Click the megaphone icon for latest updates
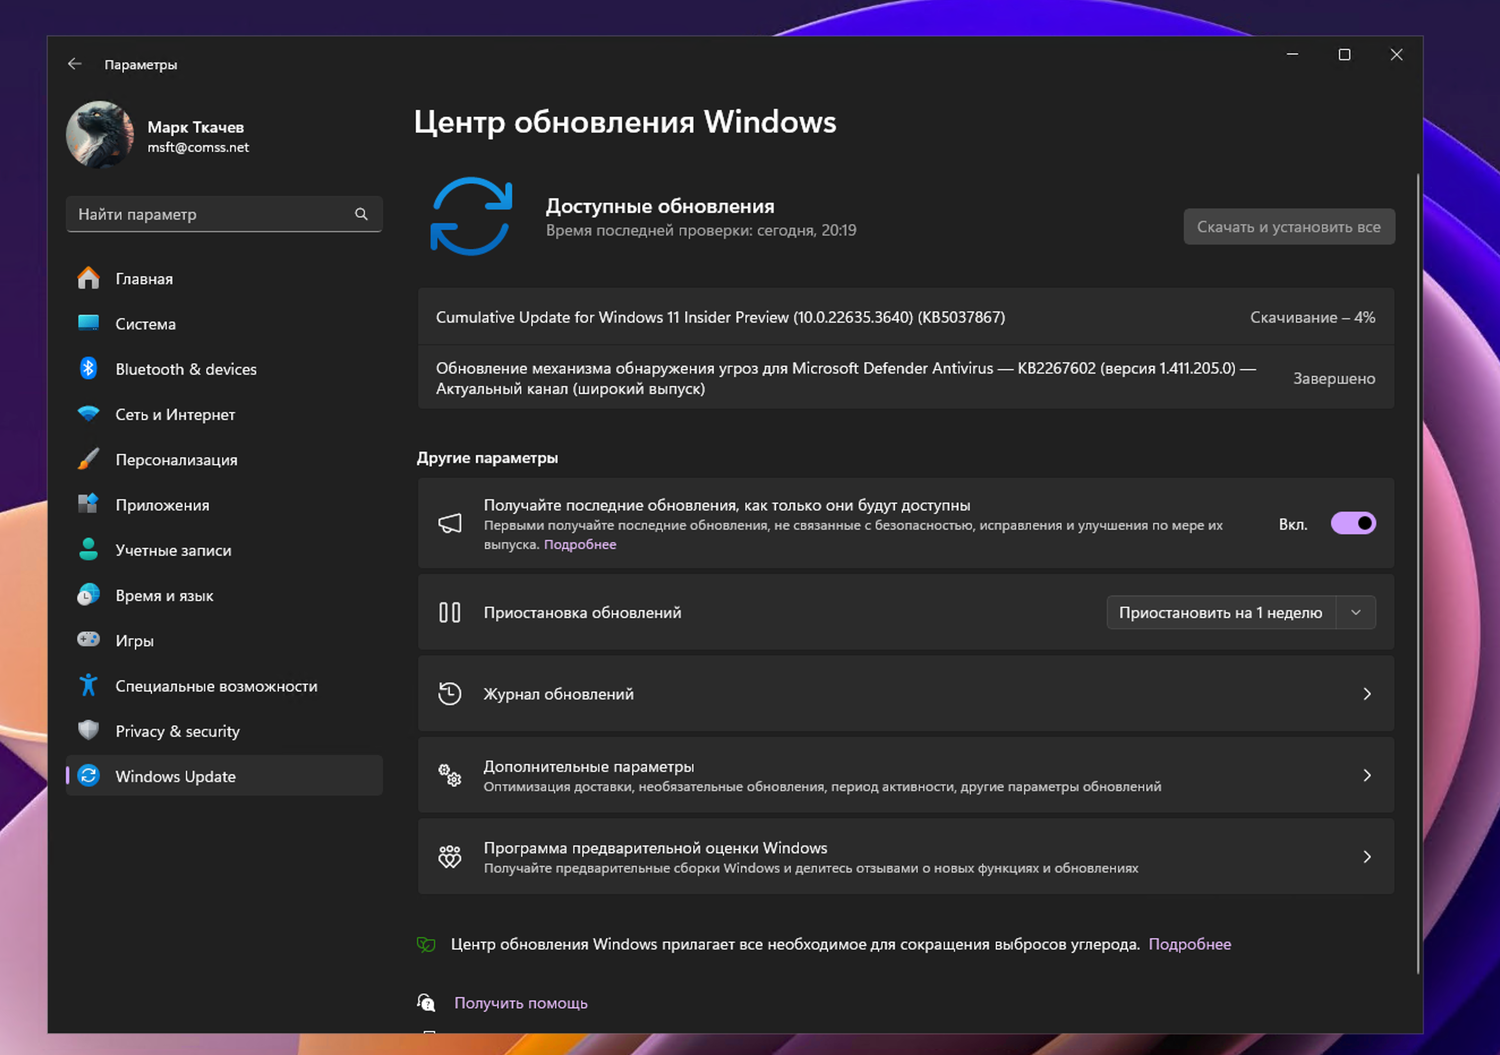 click(450, 523)
